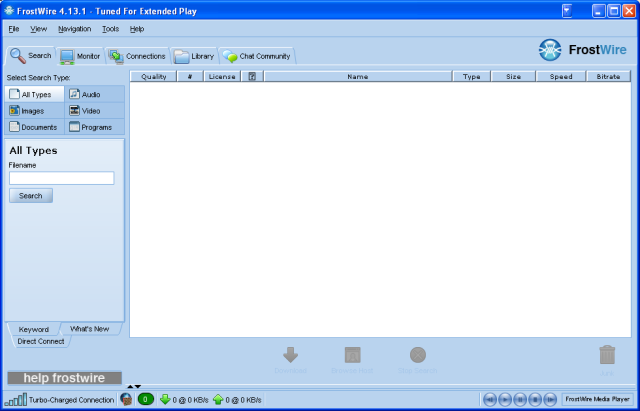This screenshot has height=411, width=640.
Task: Click the connection quality signal bars icon
Action: pyautogui.click(x=16, y=400)
